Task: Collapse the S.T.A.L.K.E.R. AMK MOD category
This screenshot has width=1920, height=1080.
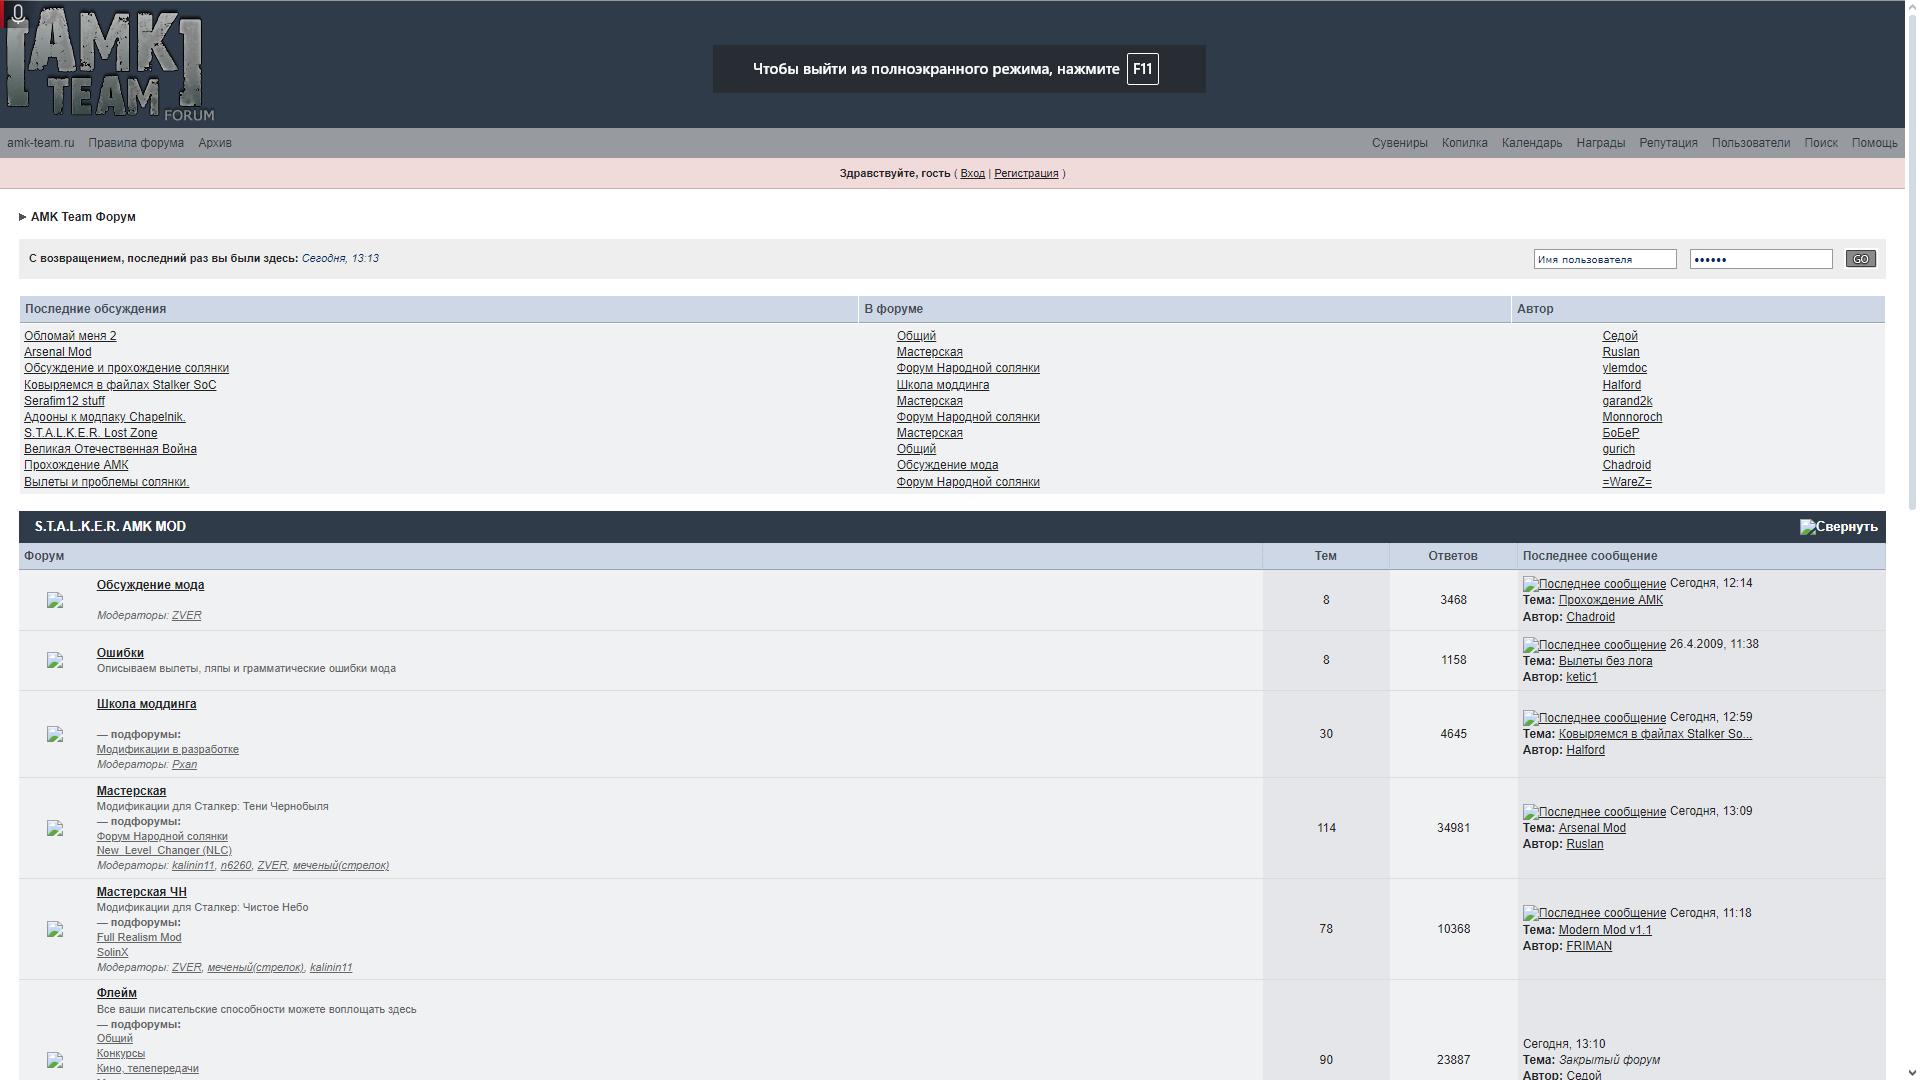Action: click(1838, 527)
